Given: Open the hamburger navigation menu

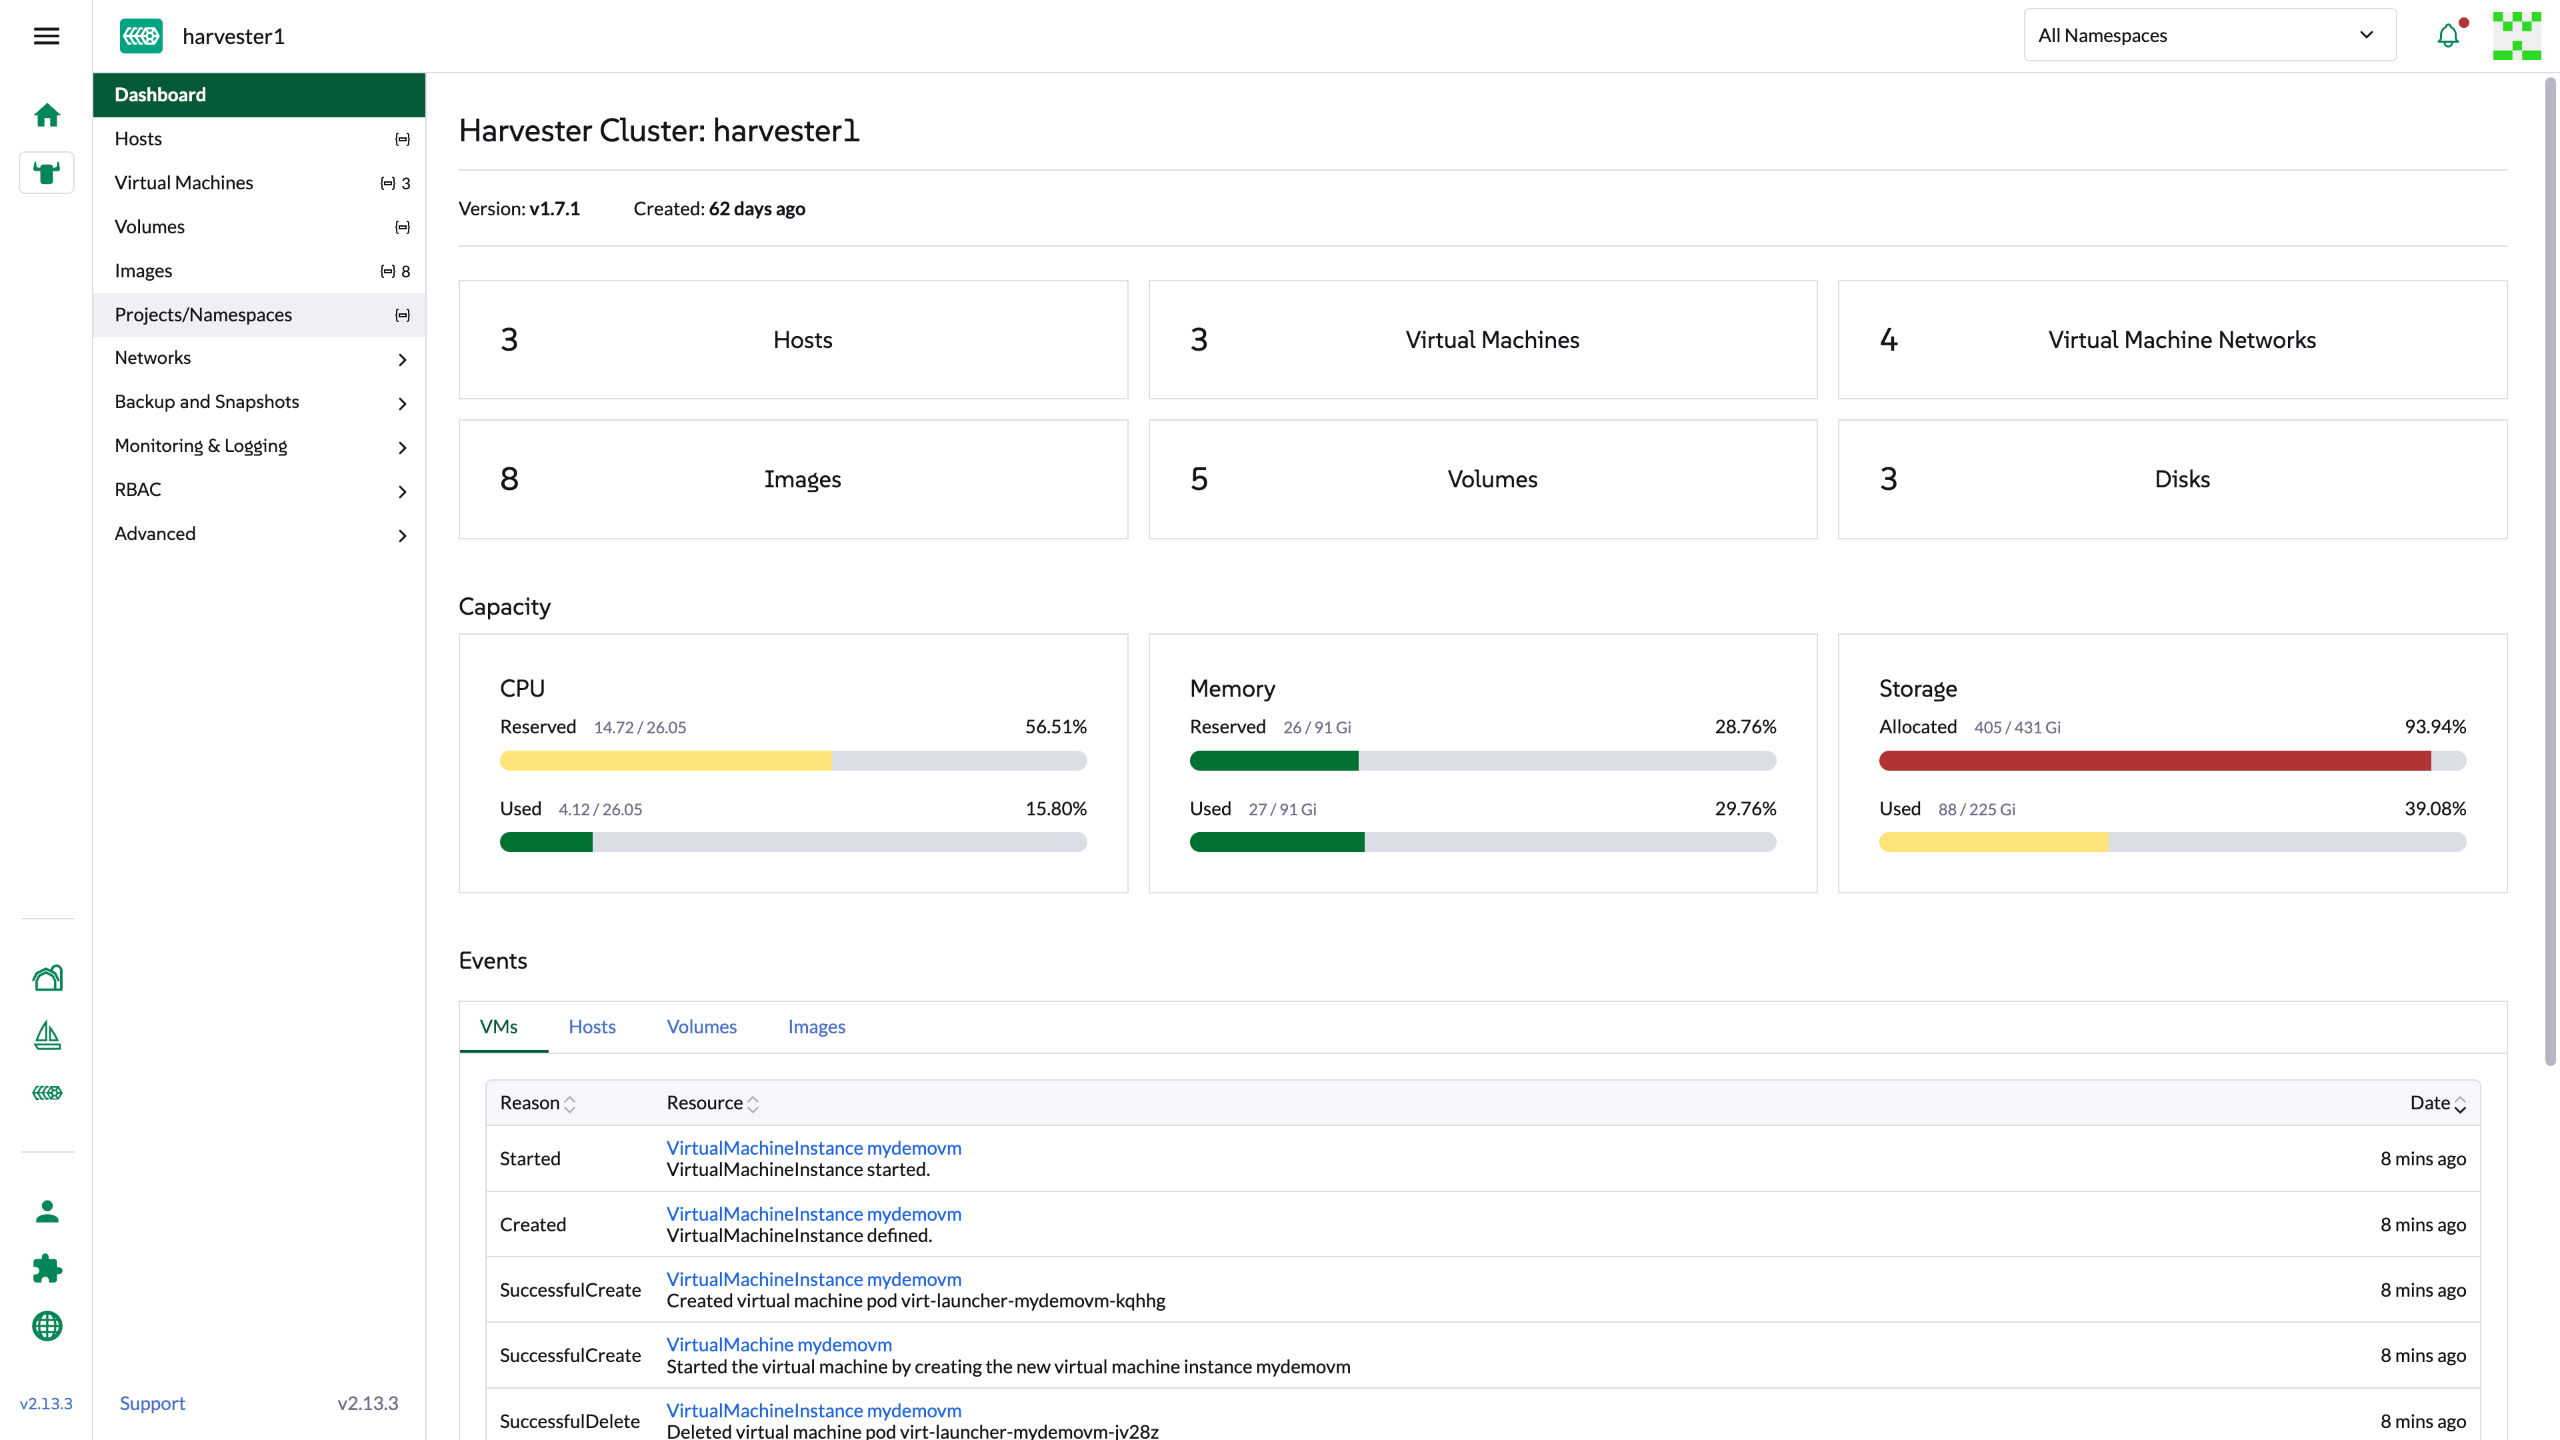Looking at the screenshot, I should coord(46,36).
